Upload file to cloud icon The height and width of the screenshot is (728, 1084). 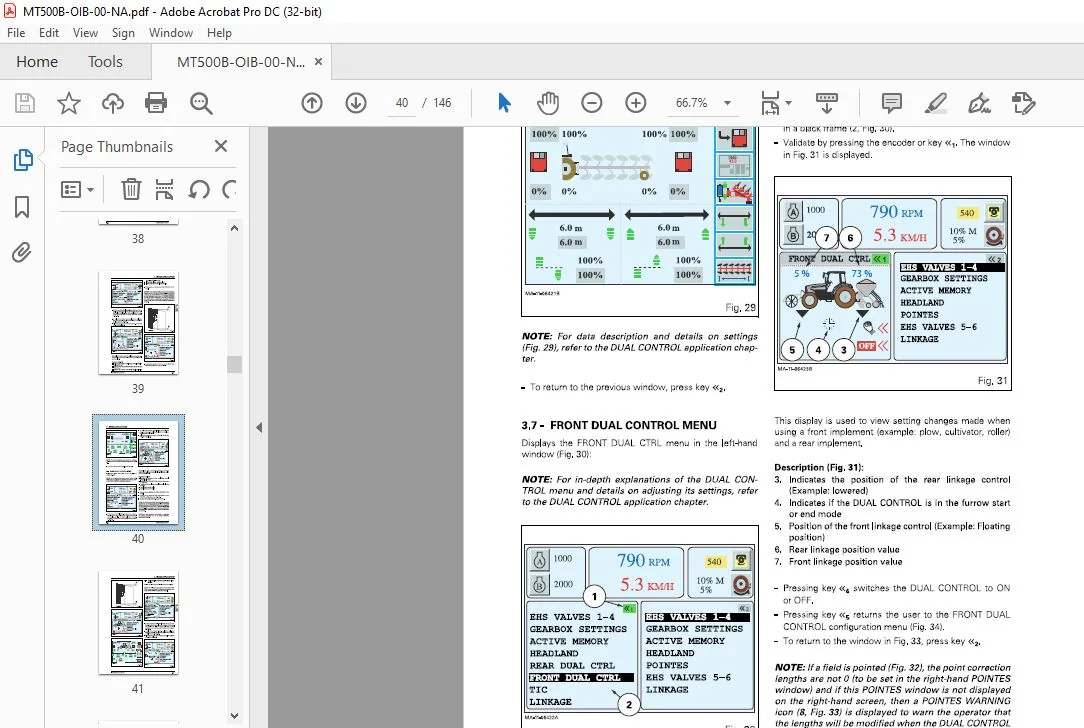[113, 103]
